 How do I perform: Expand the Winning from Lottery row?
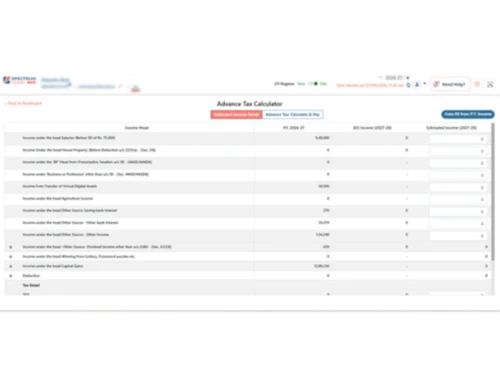click(11, 257)
